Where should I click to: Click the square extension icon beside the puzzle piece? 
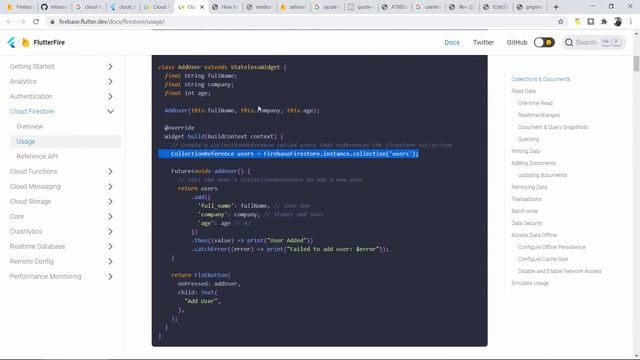(591, 22)
